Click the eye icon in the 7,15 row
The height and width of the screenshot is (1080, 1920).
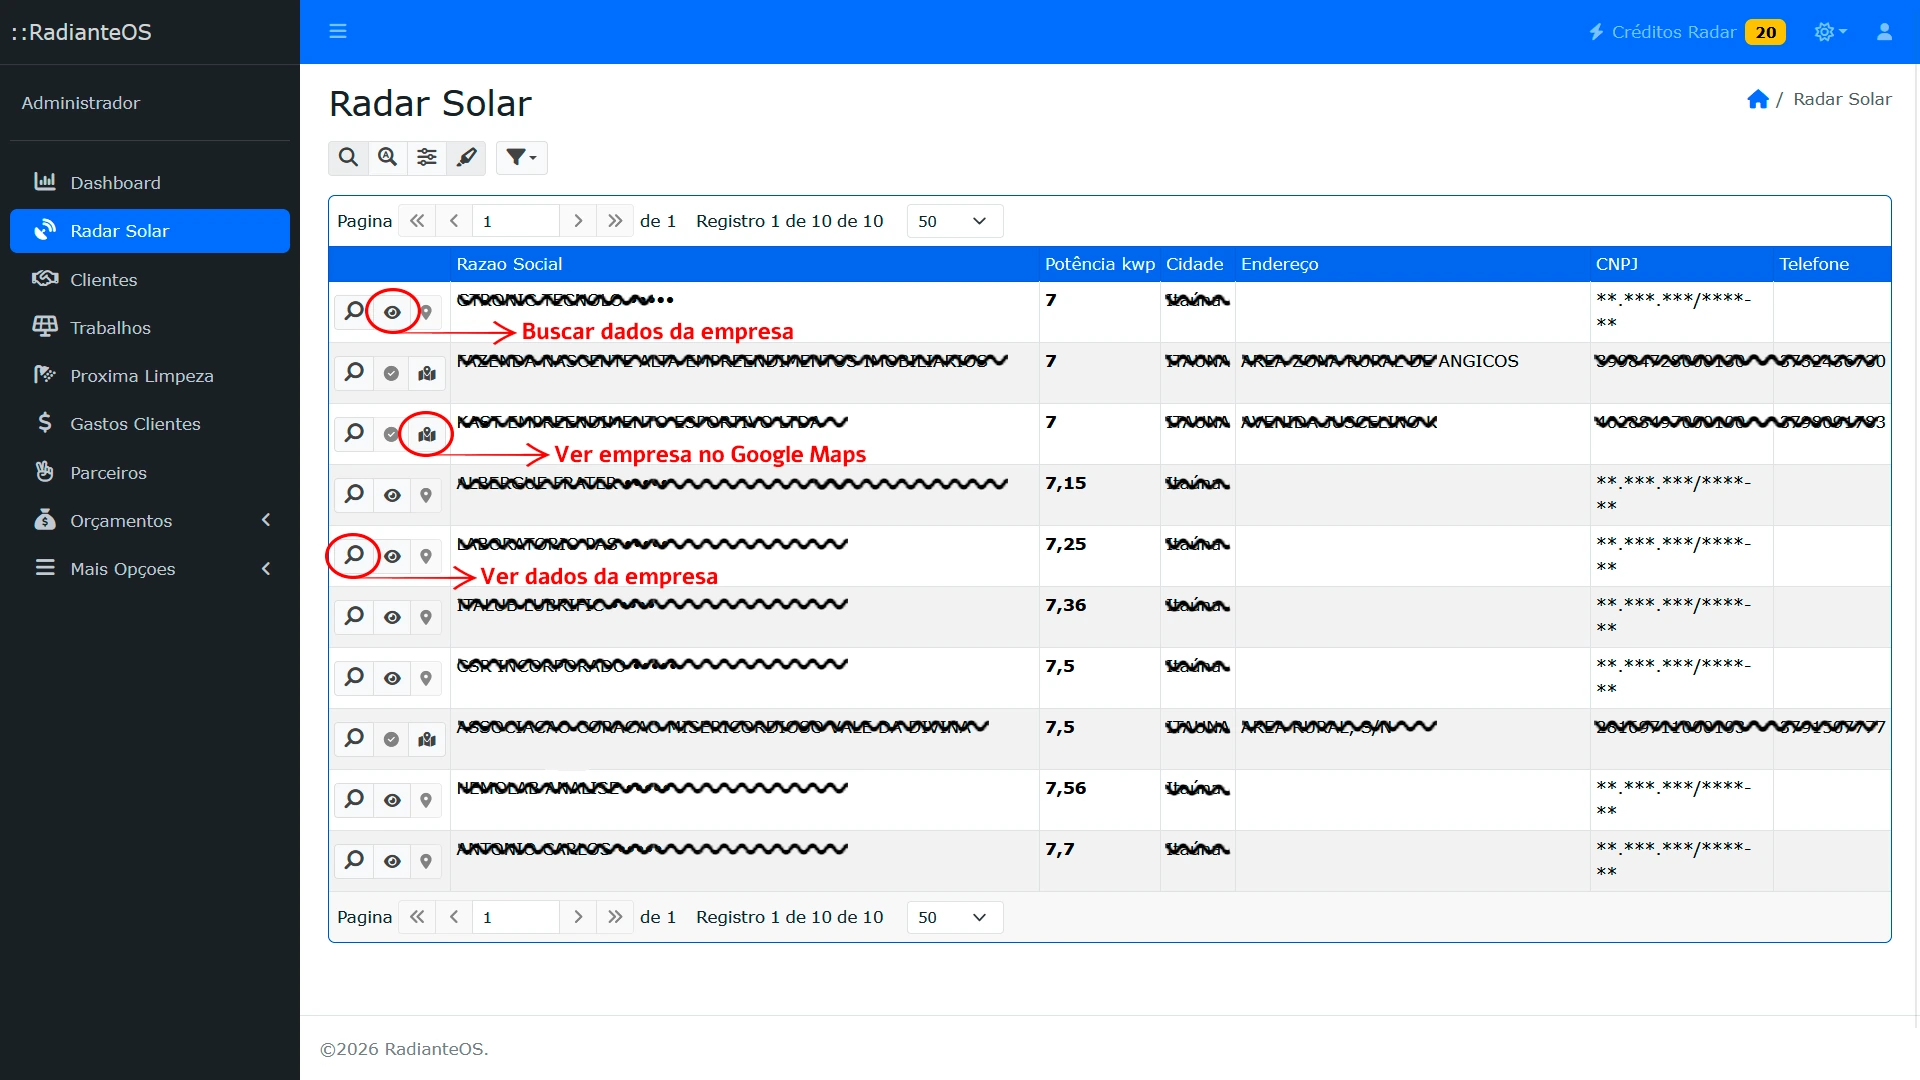392,495
